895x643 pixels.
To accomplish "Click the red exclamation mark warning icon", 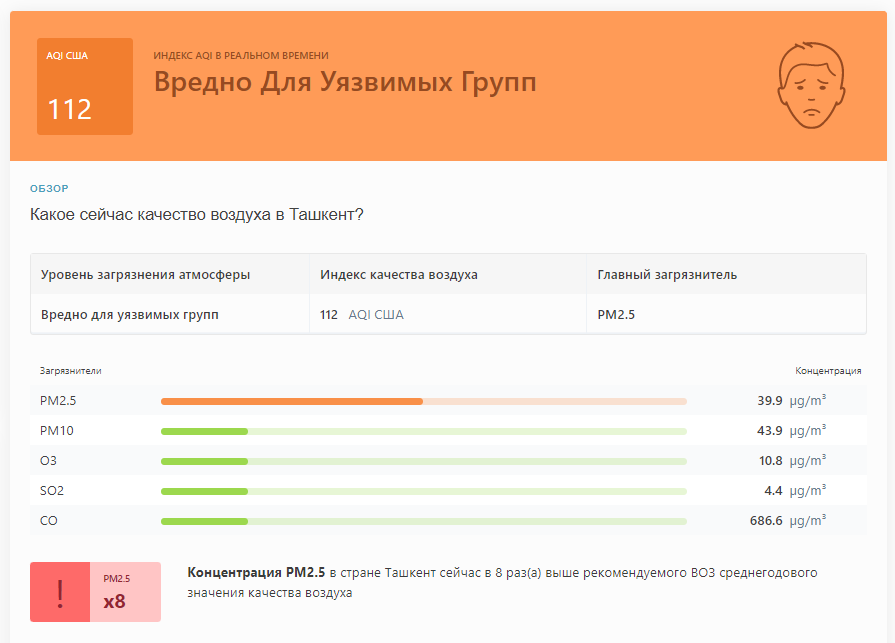I will tap(60, 592).
